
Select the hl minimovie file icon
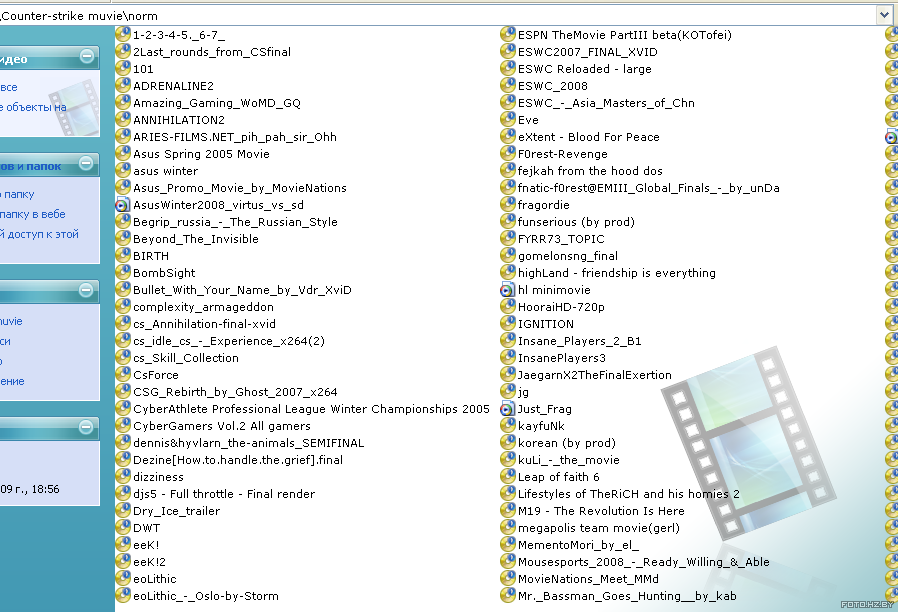tap(508, 290)
